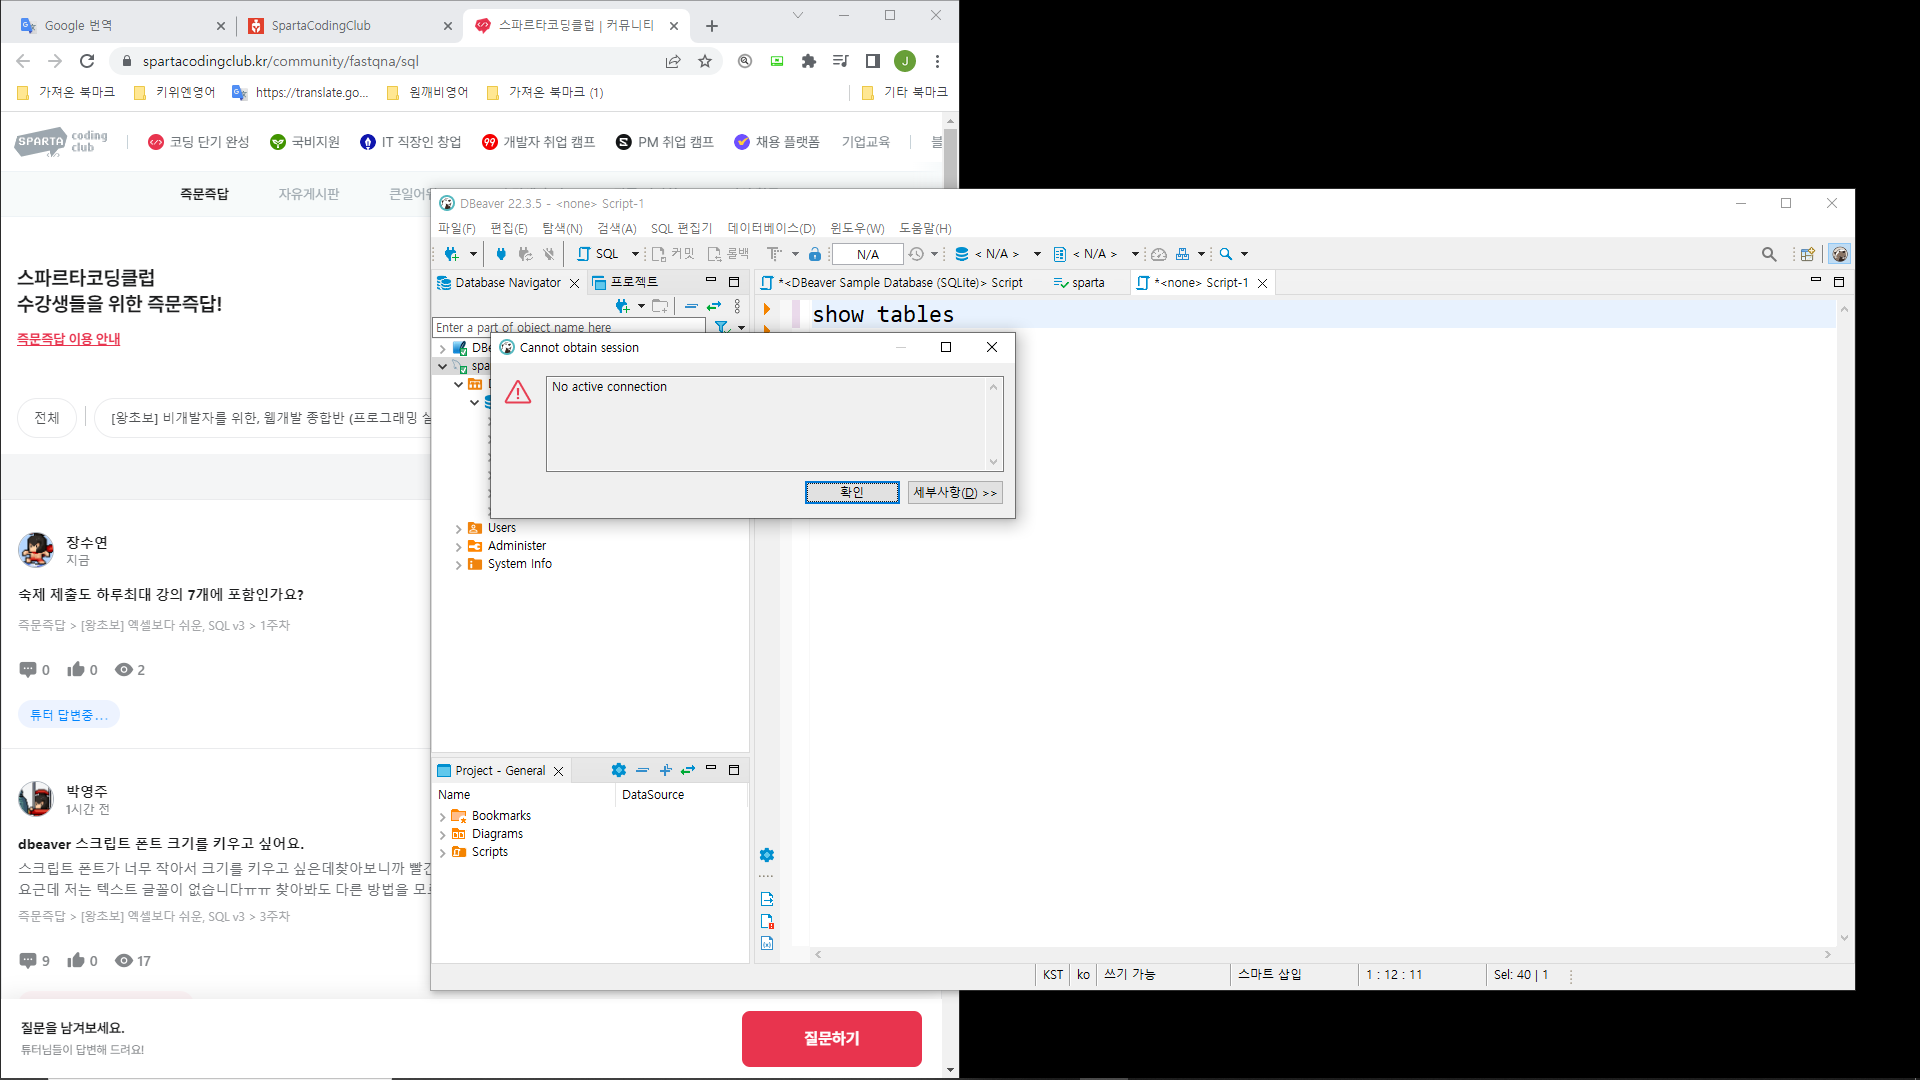Click the Connect plug icon in DBeaver toolbar
Screen dimensions: 1920x1080
pos(501,254)
